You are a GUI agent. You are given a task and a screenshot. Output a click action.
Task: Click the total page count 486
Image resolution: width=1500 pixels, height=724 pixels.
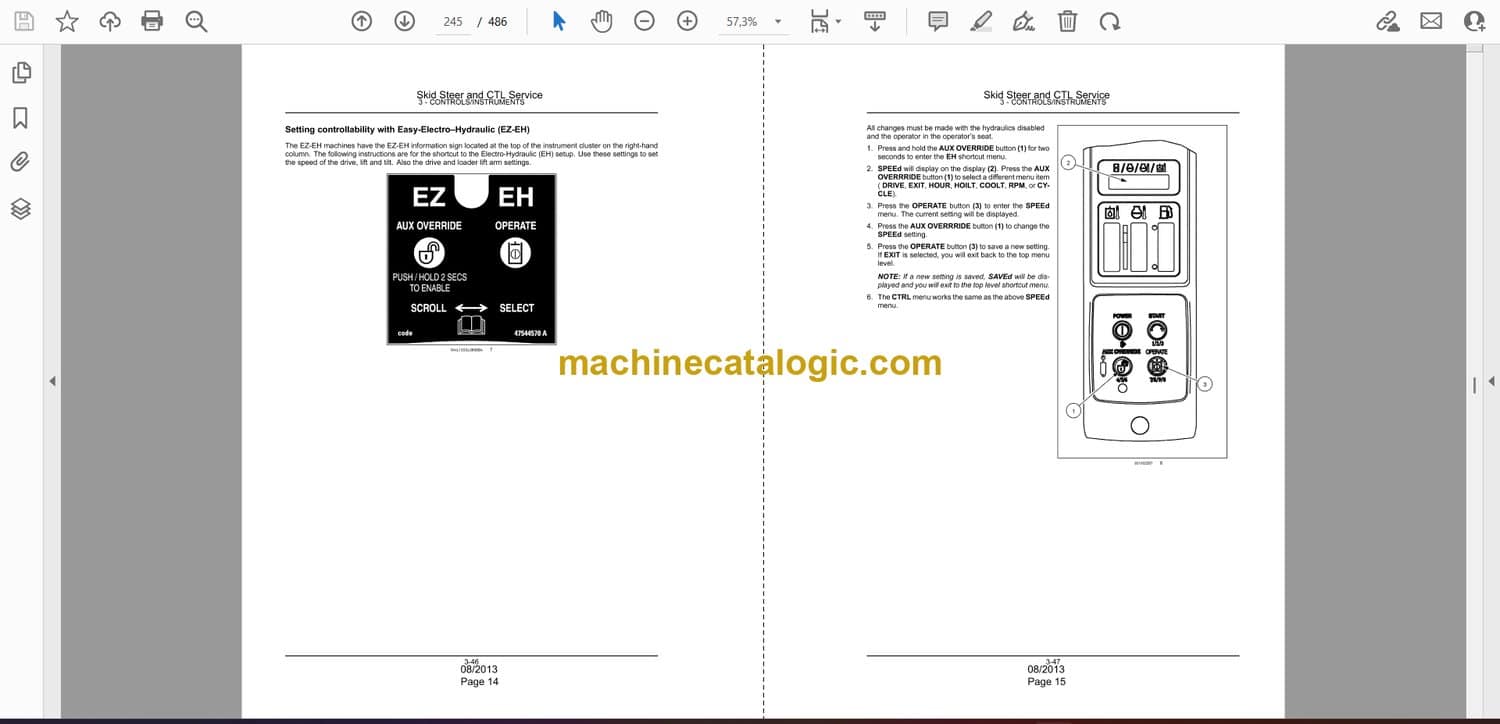click(x=497, y=21)
